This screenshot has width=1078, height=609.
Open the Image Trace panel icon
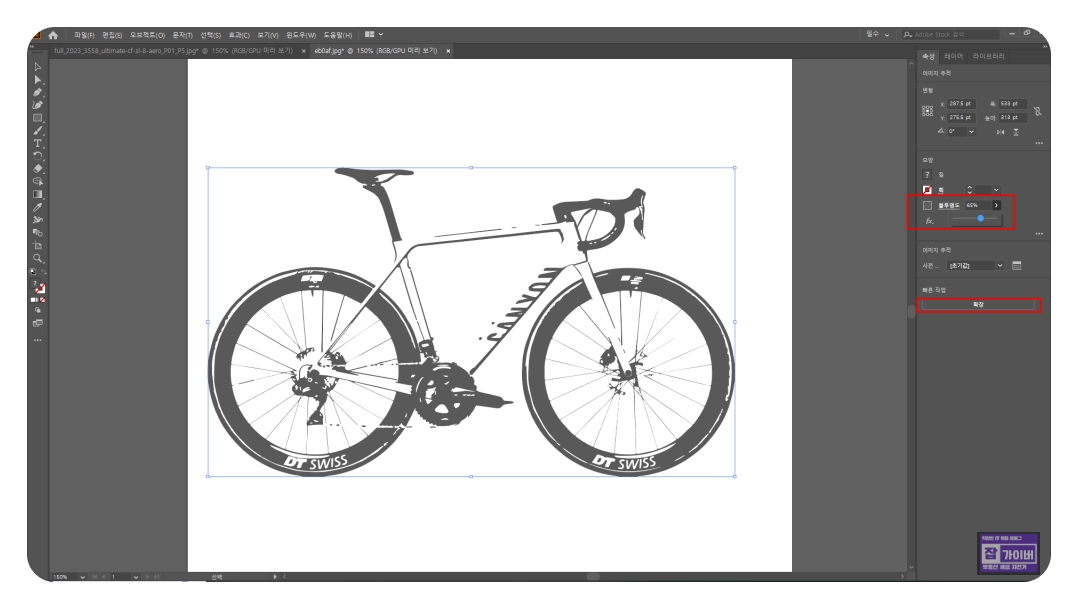pyautogui.click(x=1017, y=265)
